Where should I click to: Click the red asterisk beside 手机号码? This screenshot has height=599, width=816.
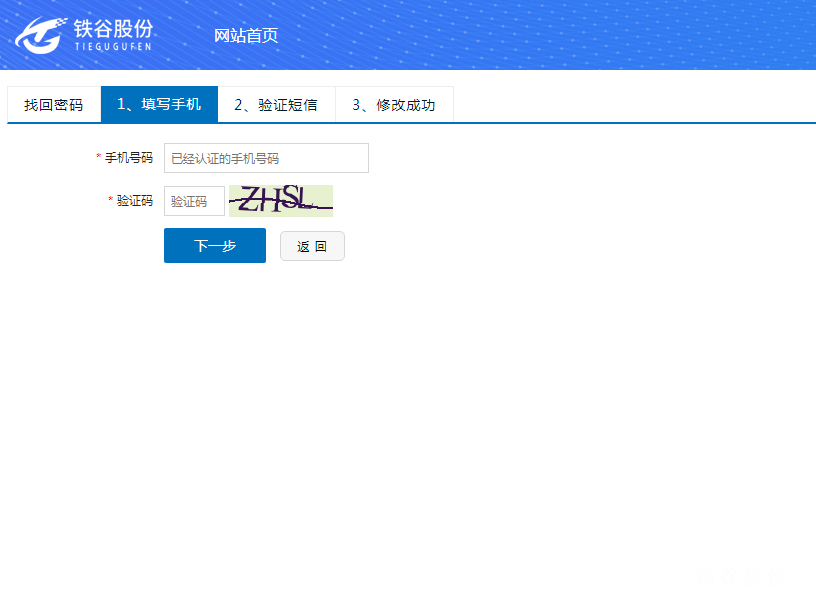pyautogui.click(x=99, y=159)
